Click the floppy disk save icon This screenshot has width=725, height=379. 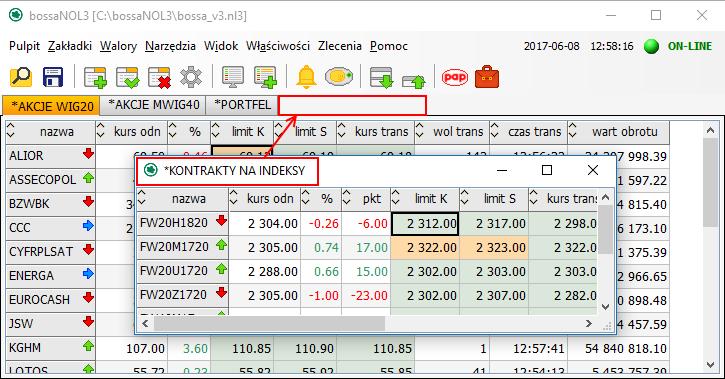point(53,77)
